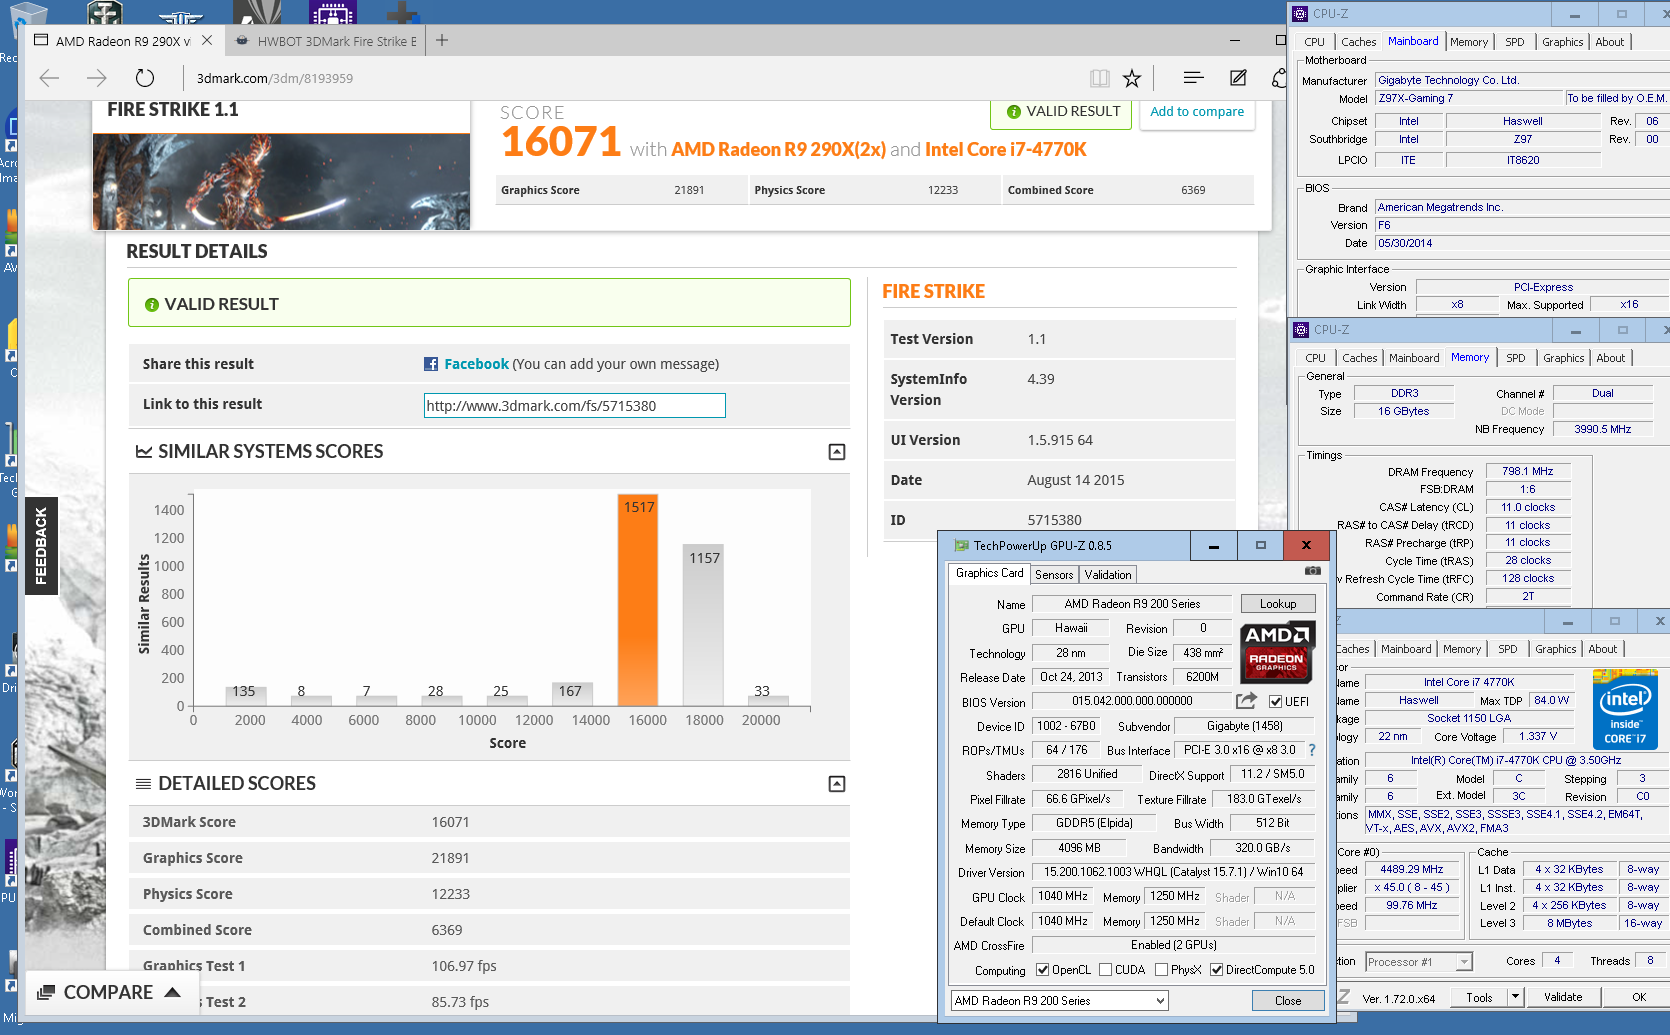The width and height of the screenshot is (1670, 1035).
Task: Open the browser hub lines icon
Action: 1193,77
